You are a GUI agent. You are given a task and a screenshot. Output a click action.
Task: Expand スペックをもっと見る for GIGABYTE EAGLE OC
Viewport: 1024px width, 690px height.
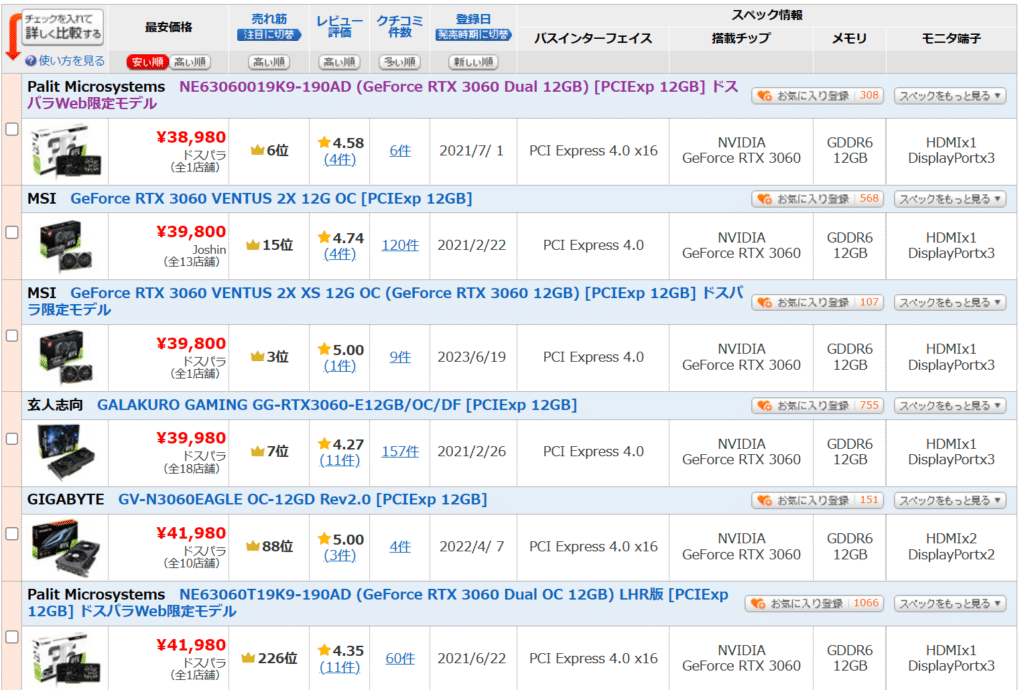pyautogui.click(x=950, y=501)
